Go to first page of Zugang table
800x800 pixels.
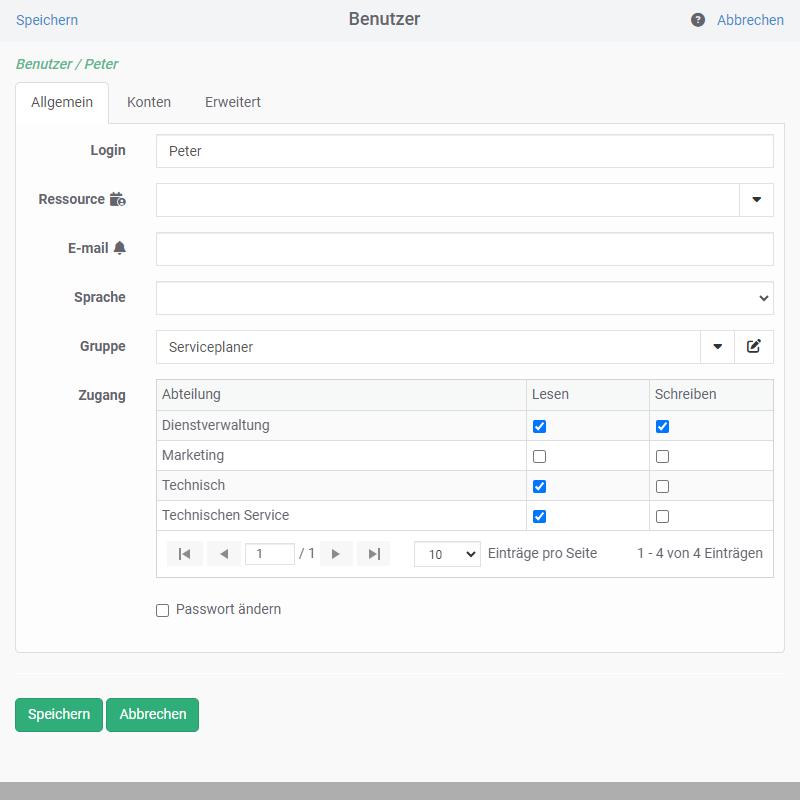coord(185,554)
